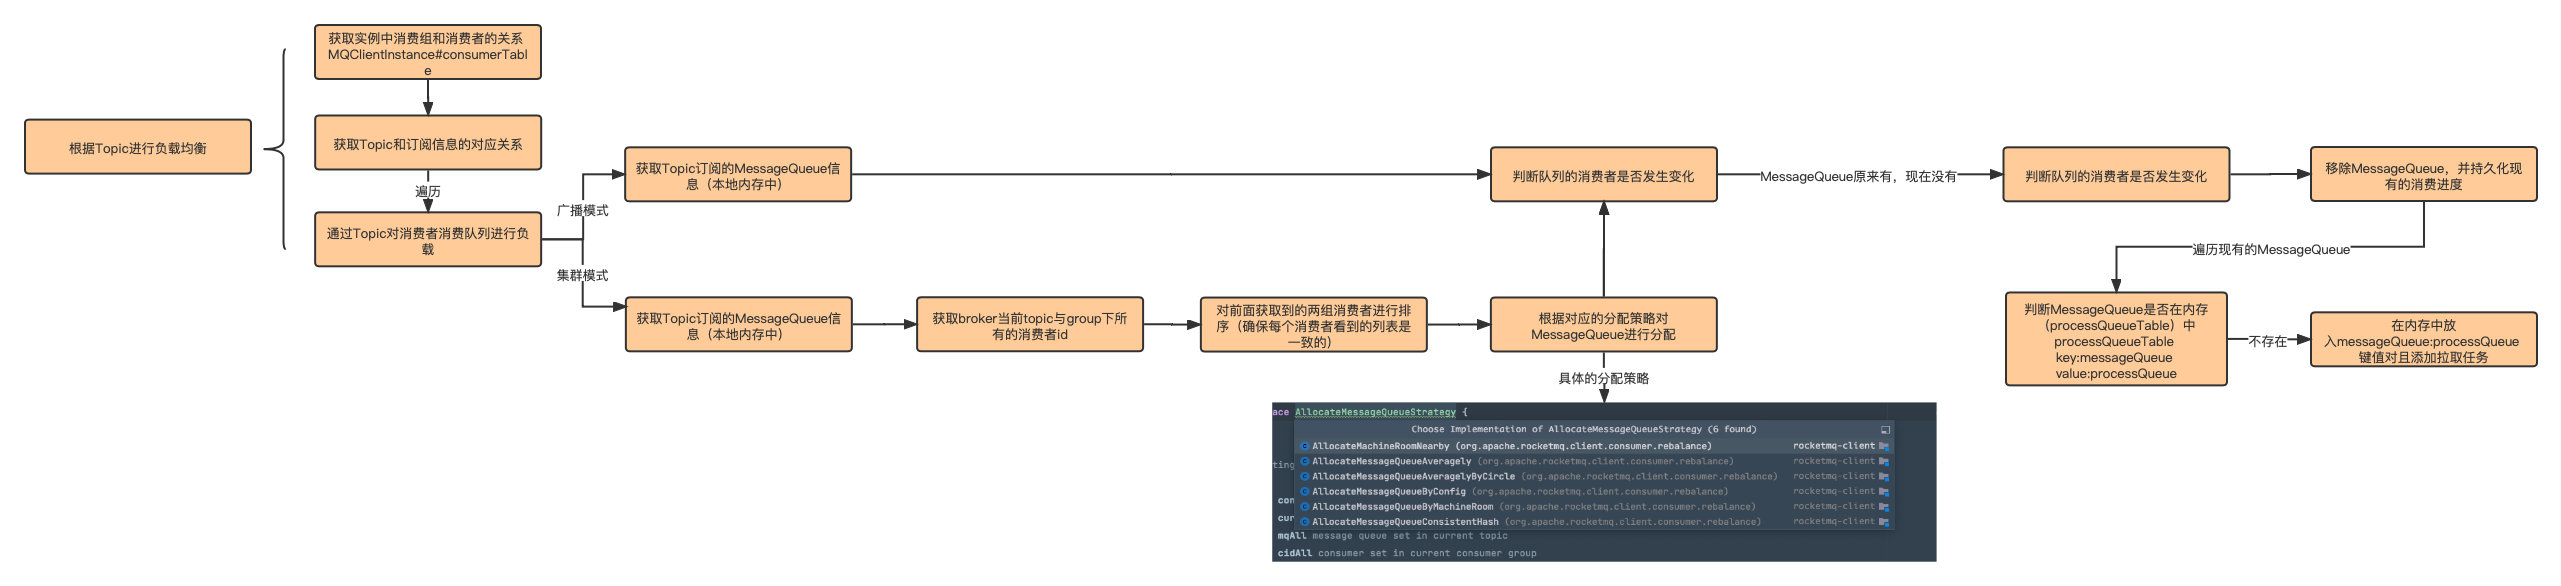
Task: Choose AllocateMessageQueueByMachineRoom entry
Action: coord(1594,506)
